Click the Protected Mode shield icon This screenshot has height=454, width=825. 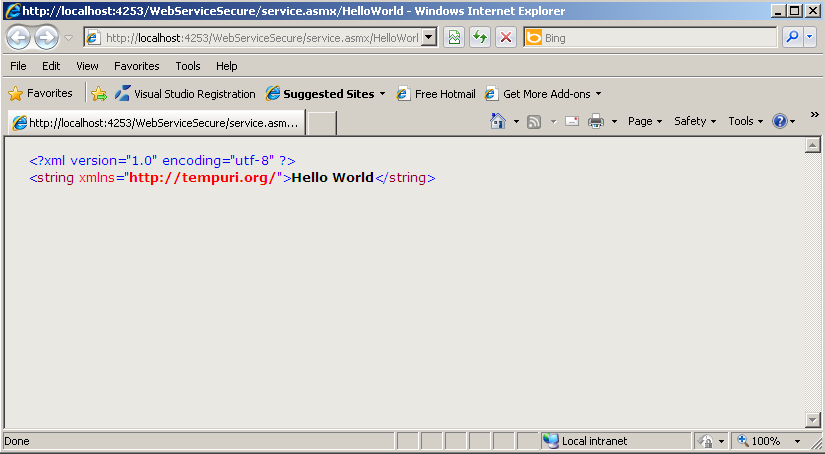[x=706, y=441]
